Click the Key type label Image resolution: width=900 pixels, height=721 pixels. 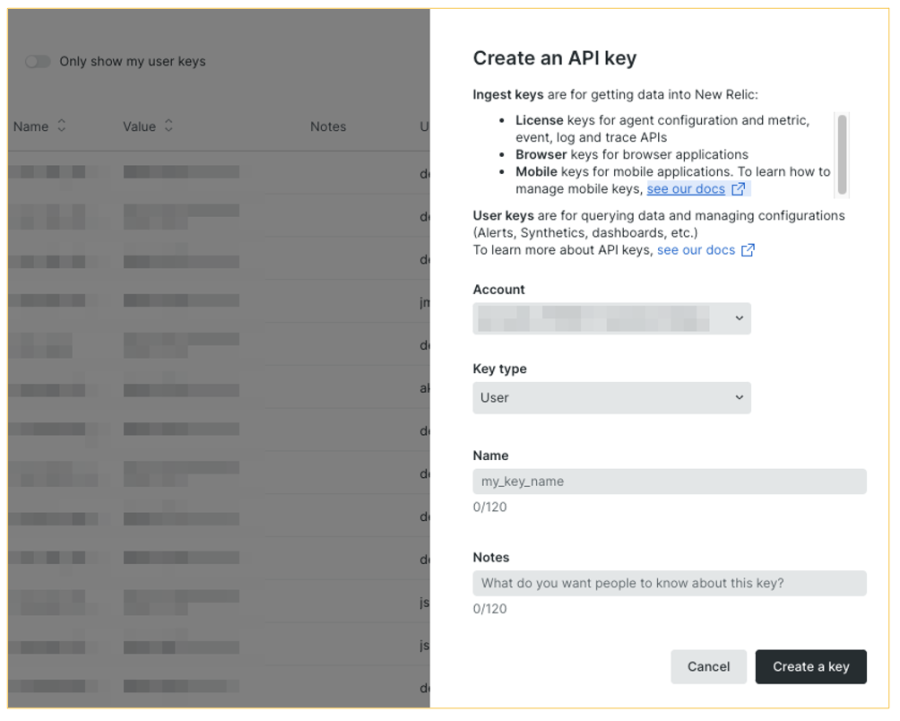pyautogui.click(x=499, y=369)
